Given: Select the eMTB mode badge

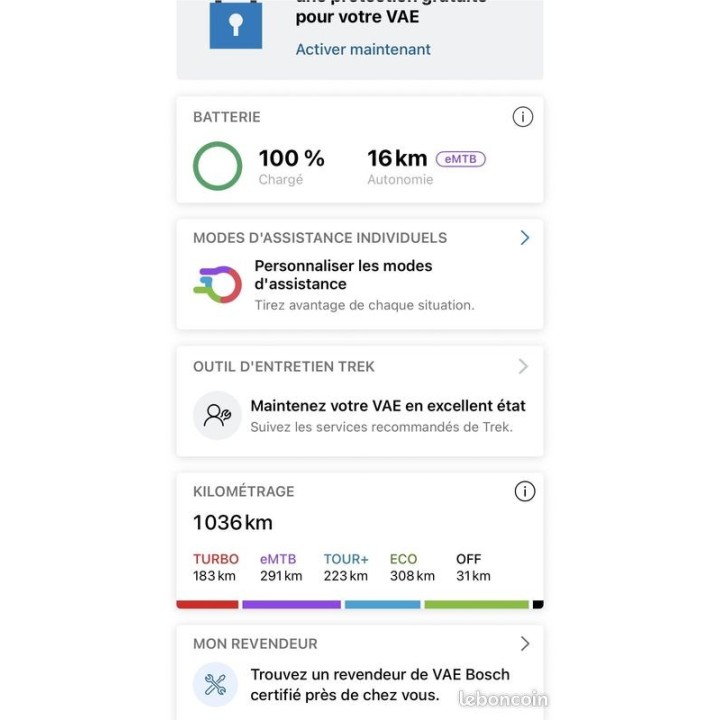Looking at the screenshot, I should coord(460,159).
